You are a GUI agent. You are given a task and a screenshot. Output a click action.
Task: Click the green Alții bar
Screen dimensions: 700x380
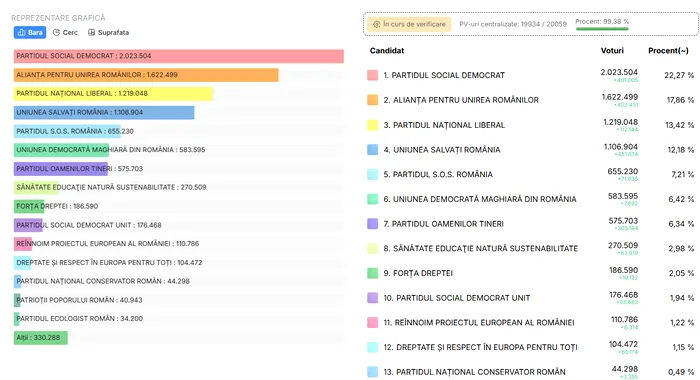coord(41,338)
